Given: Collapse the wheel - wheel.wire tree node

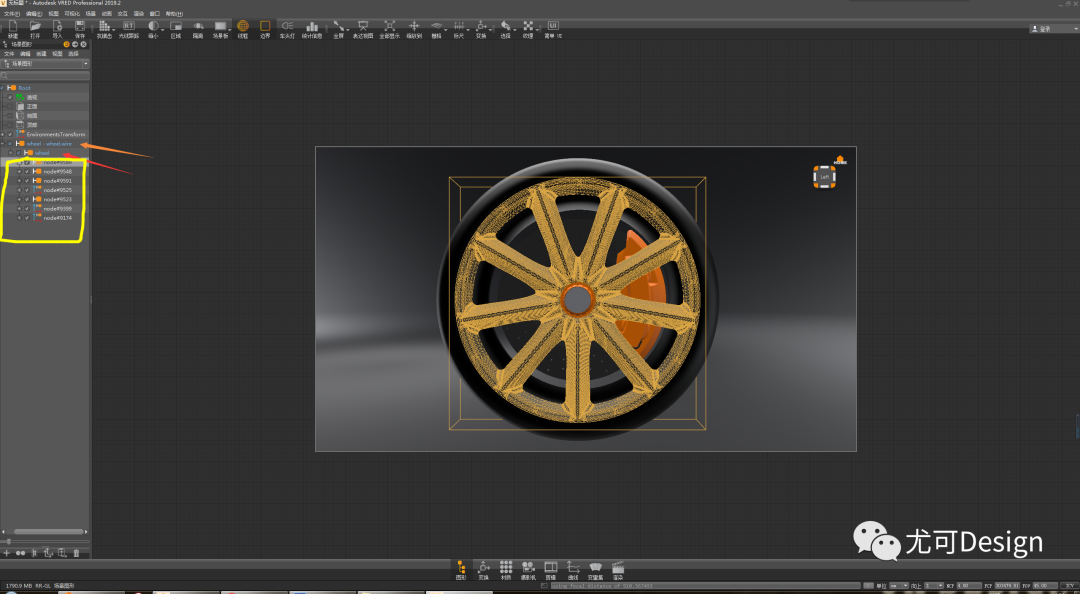Looking at the screenshot, I should coord(3,144).
